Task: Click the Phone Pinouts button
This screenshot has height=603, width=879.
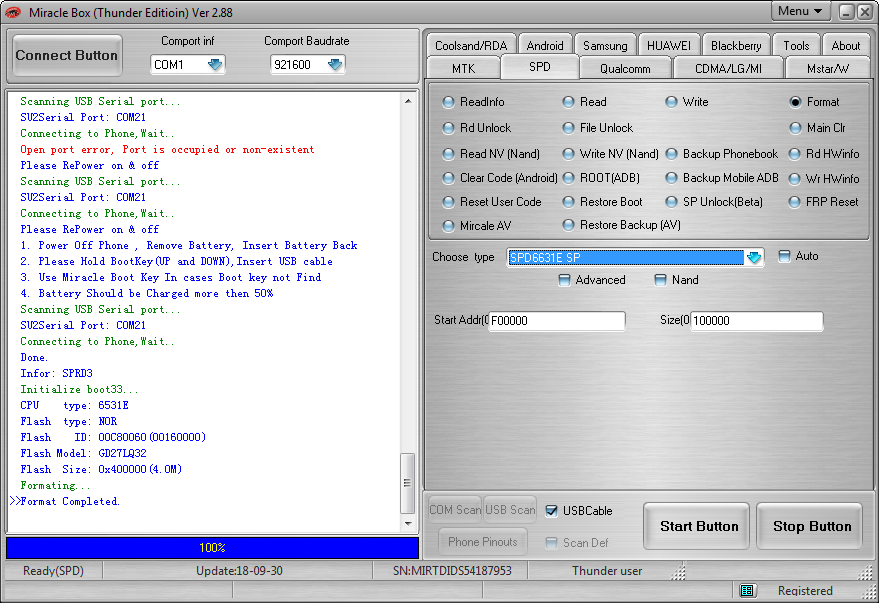Action: pyautogui.click(x=483, y=542)
